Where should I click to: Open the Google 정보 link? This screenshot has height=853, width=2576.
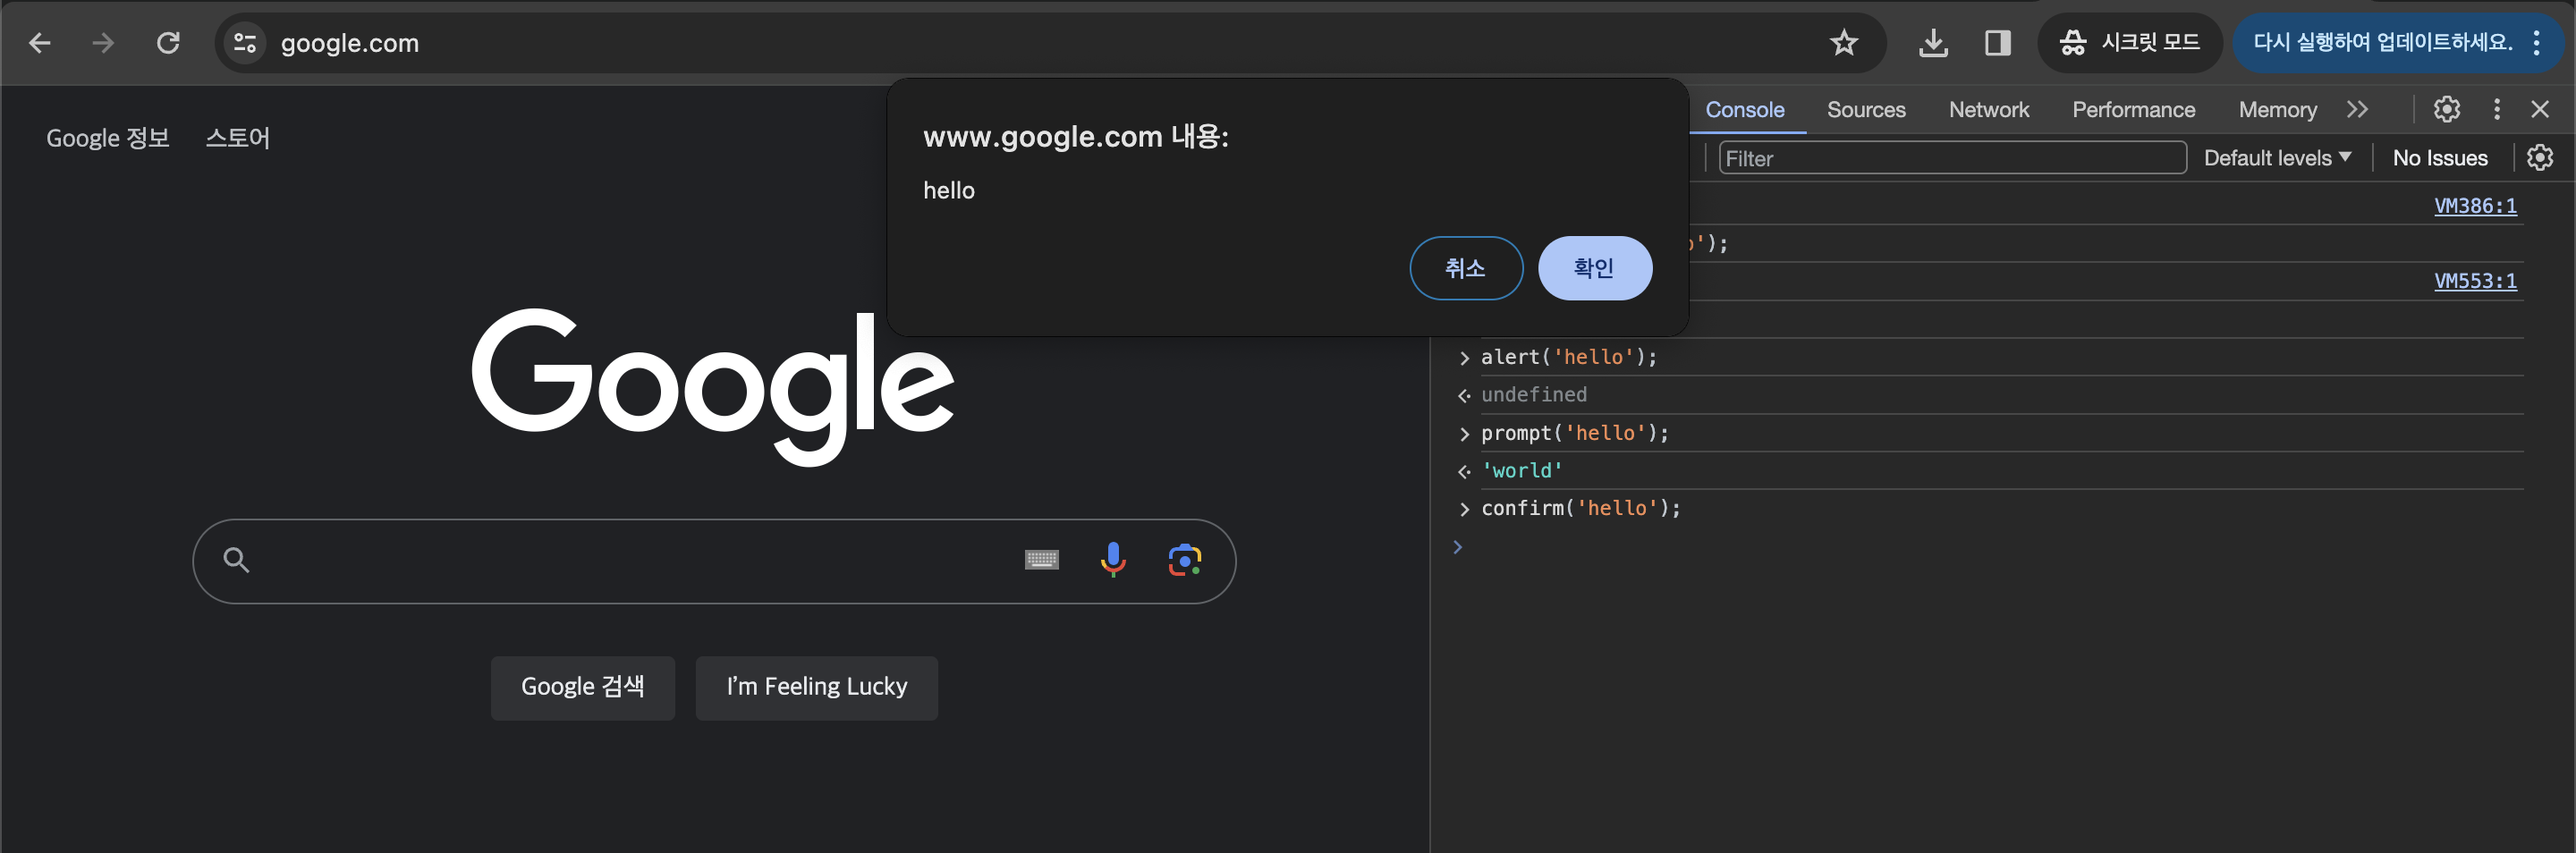click(x=108, y=138)
